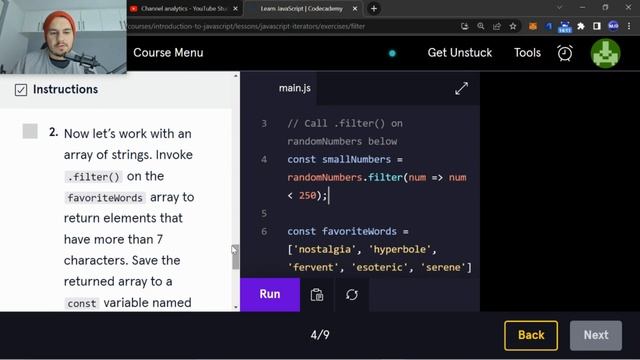Click the light blue badge extension icon

pos(565,27)
